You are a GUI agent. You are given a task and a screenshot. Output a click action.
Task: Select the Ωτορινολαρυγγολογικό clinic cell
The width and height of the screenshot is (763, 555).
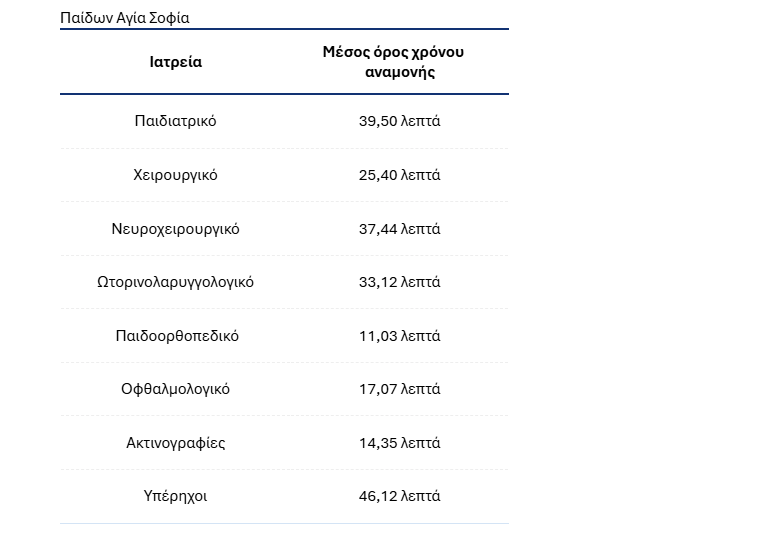point(175,282)
